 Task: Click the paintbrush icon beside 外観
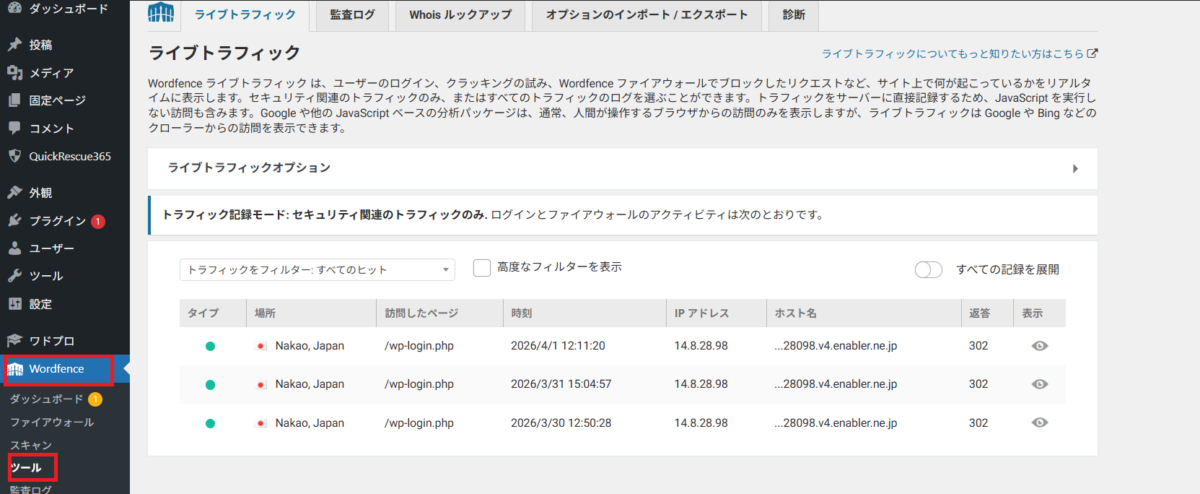(15, 193)
